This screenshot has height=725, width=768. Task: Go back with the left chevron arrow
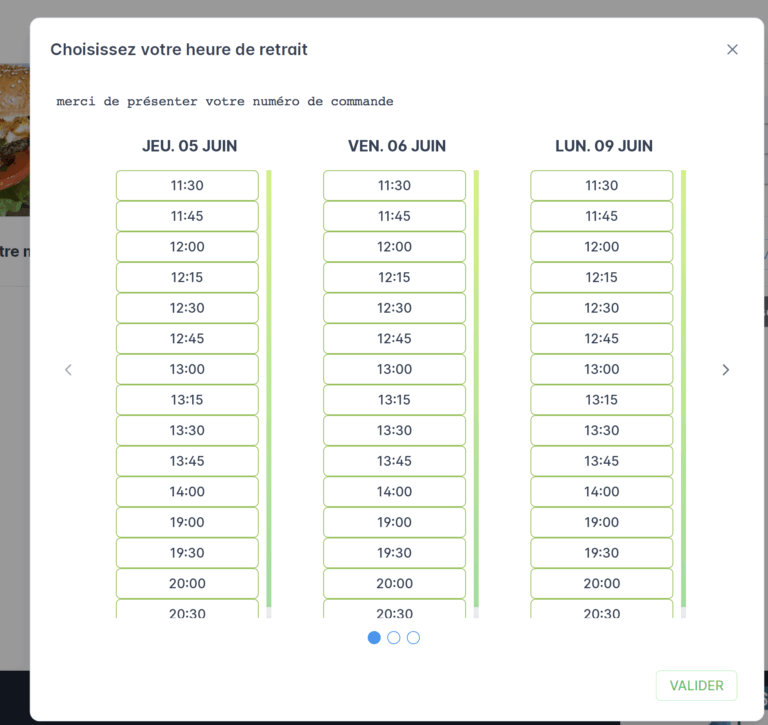(68, 369)
